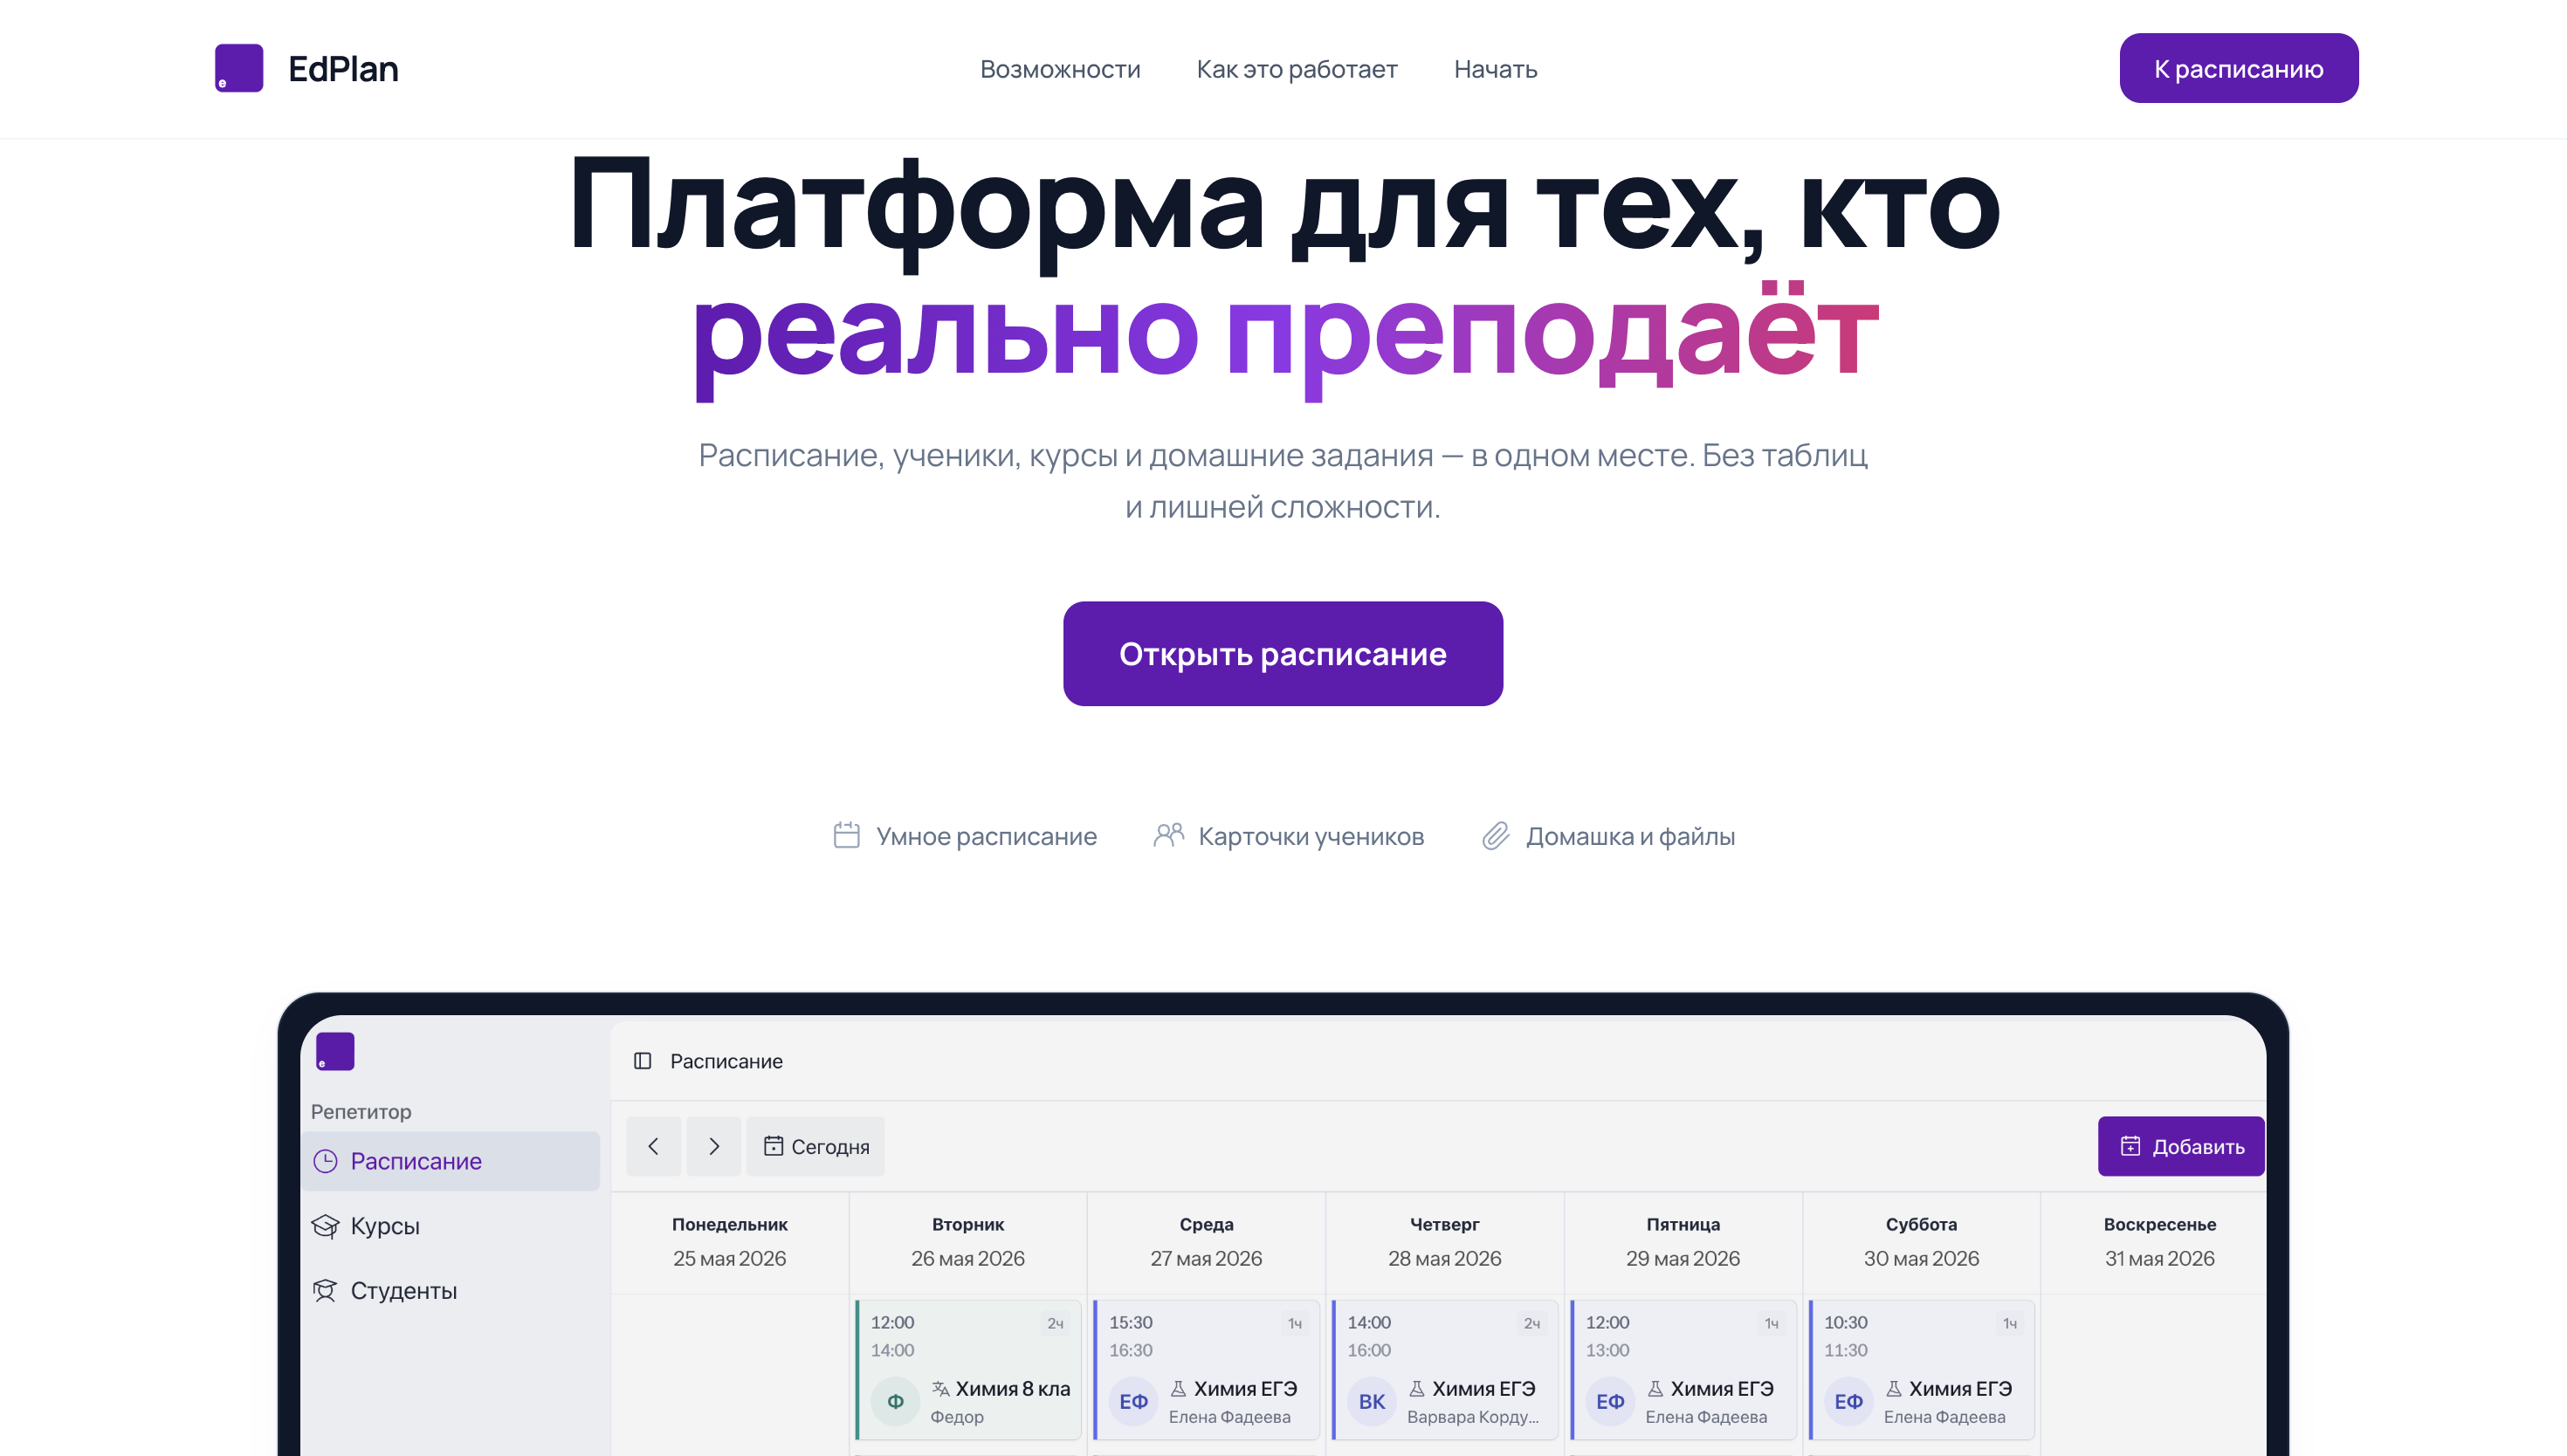
Task: Go to the Начать nav link
Action: click(1495, 69)
